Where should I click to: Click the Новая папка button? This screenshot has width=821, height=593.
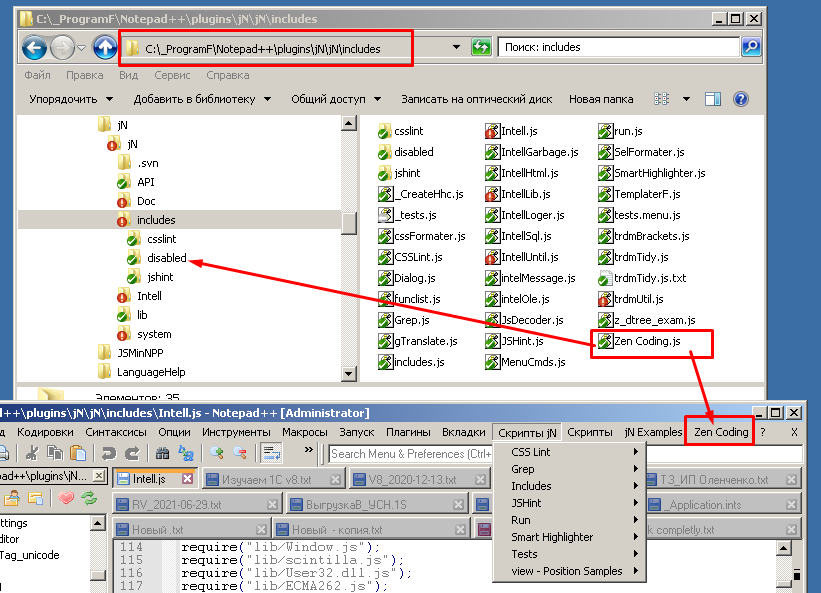[x=601, y=99]
